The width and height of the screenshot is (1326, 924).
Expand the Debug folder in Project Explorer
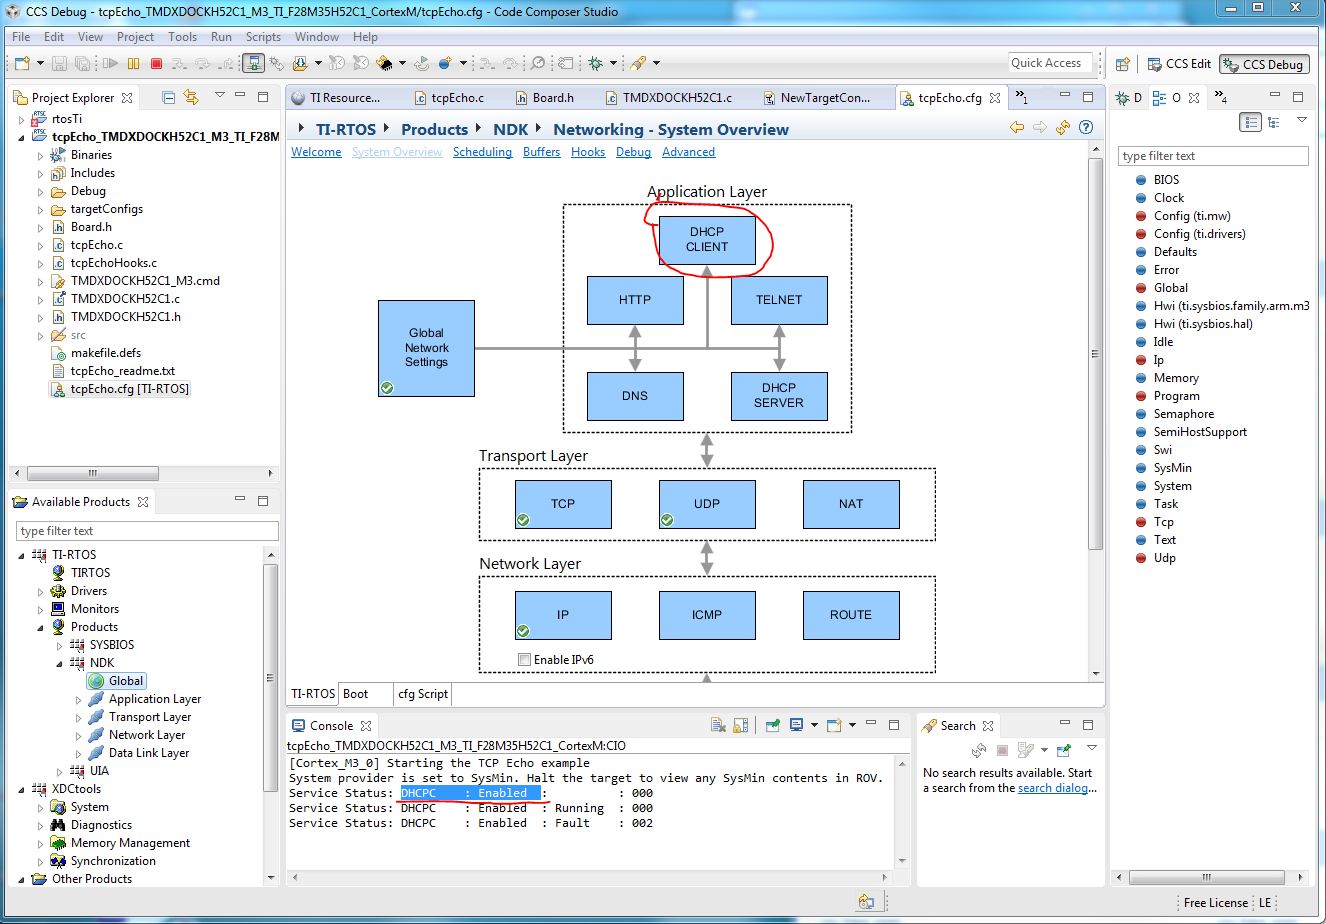point(41,192)
